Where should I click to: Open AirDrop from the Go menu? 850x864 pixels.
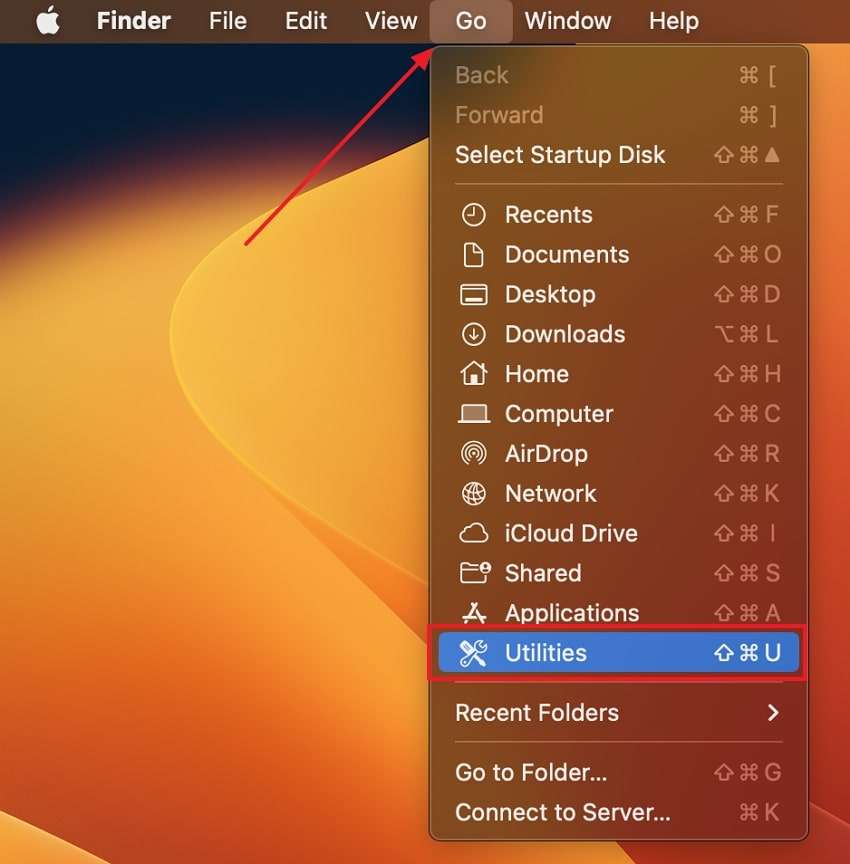tap(618, 453)
